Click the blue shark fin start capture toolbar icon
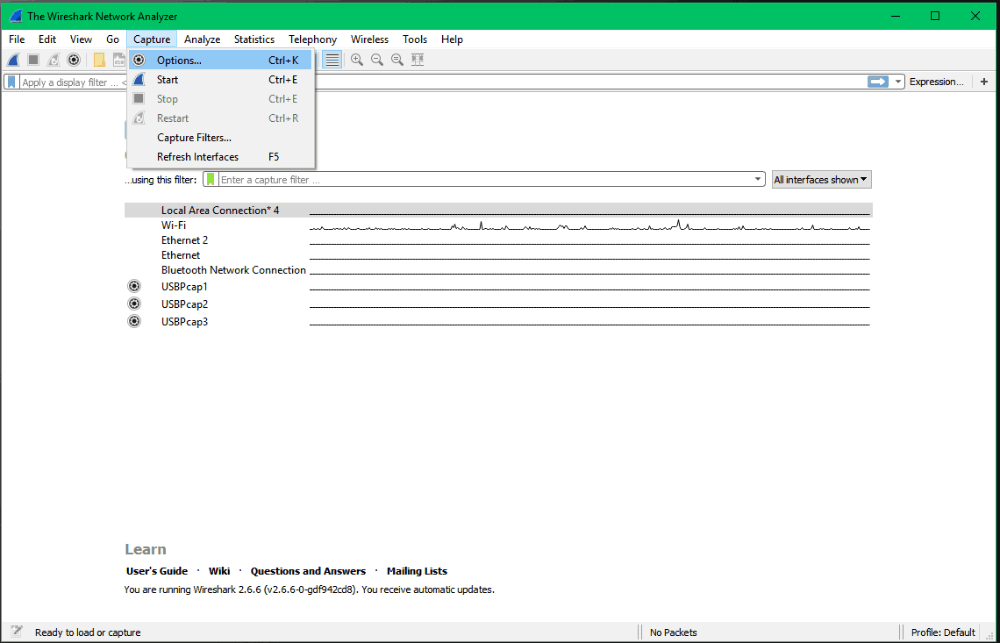 coord(13,60)
